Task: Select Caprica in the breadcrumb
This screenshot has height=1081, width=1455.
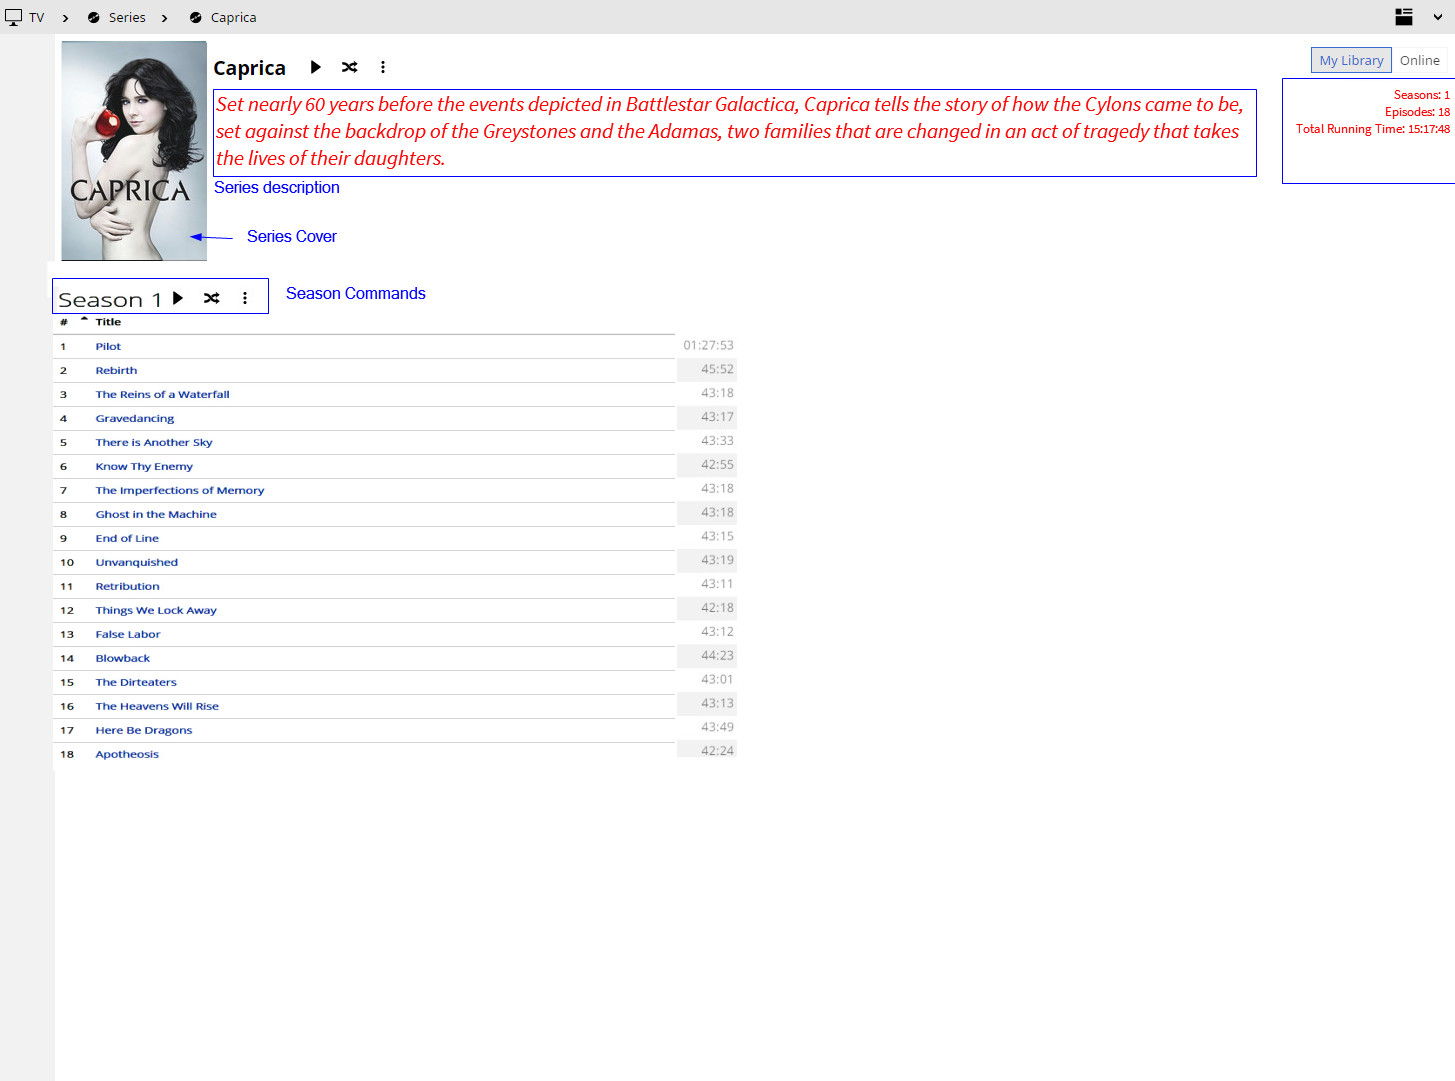Action: pyautogui.click(x=233, y=17)
